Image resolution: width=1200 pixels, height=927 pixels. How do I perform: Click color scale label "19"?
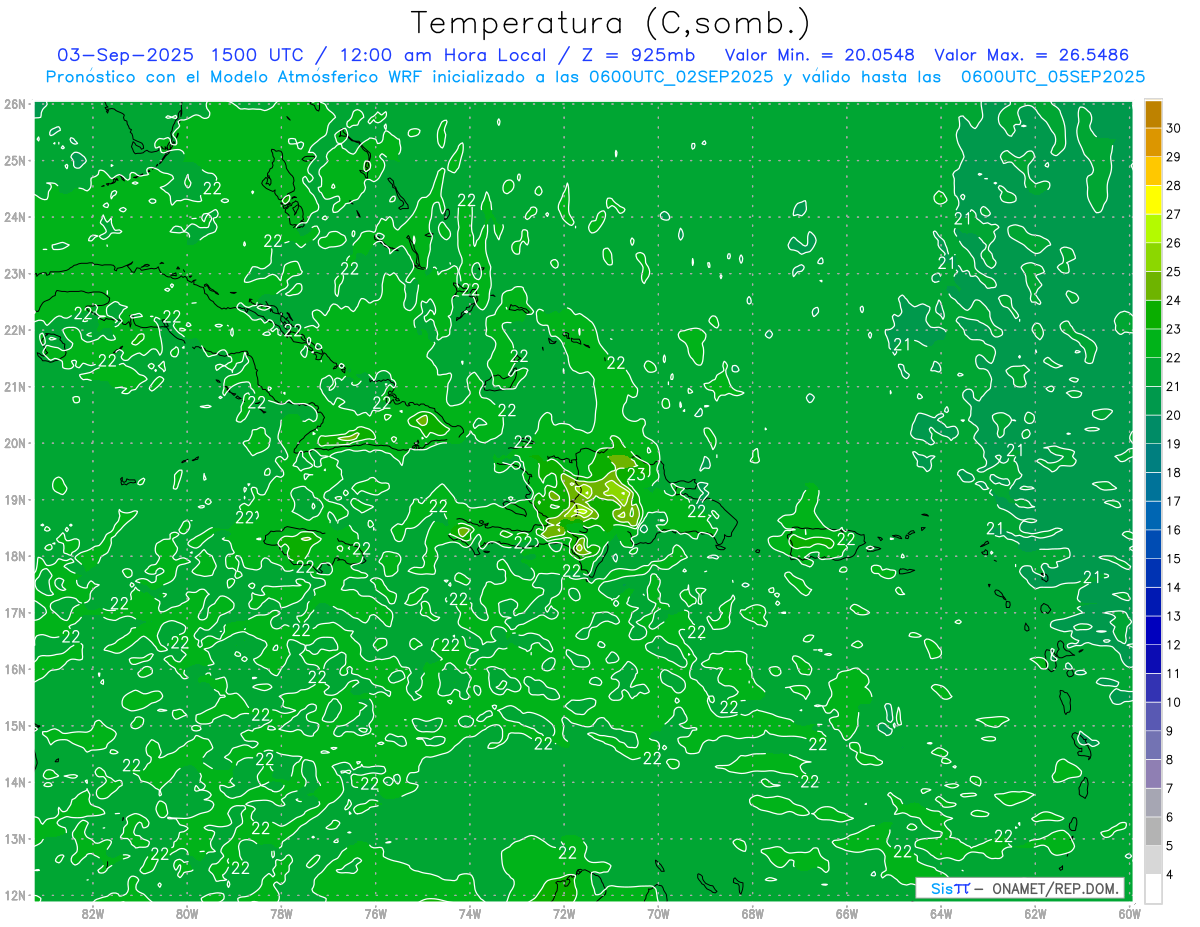(x=1174, y=444)
